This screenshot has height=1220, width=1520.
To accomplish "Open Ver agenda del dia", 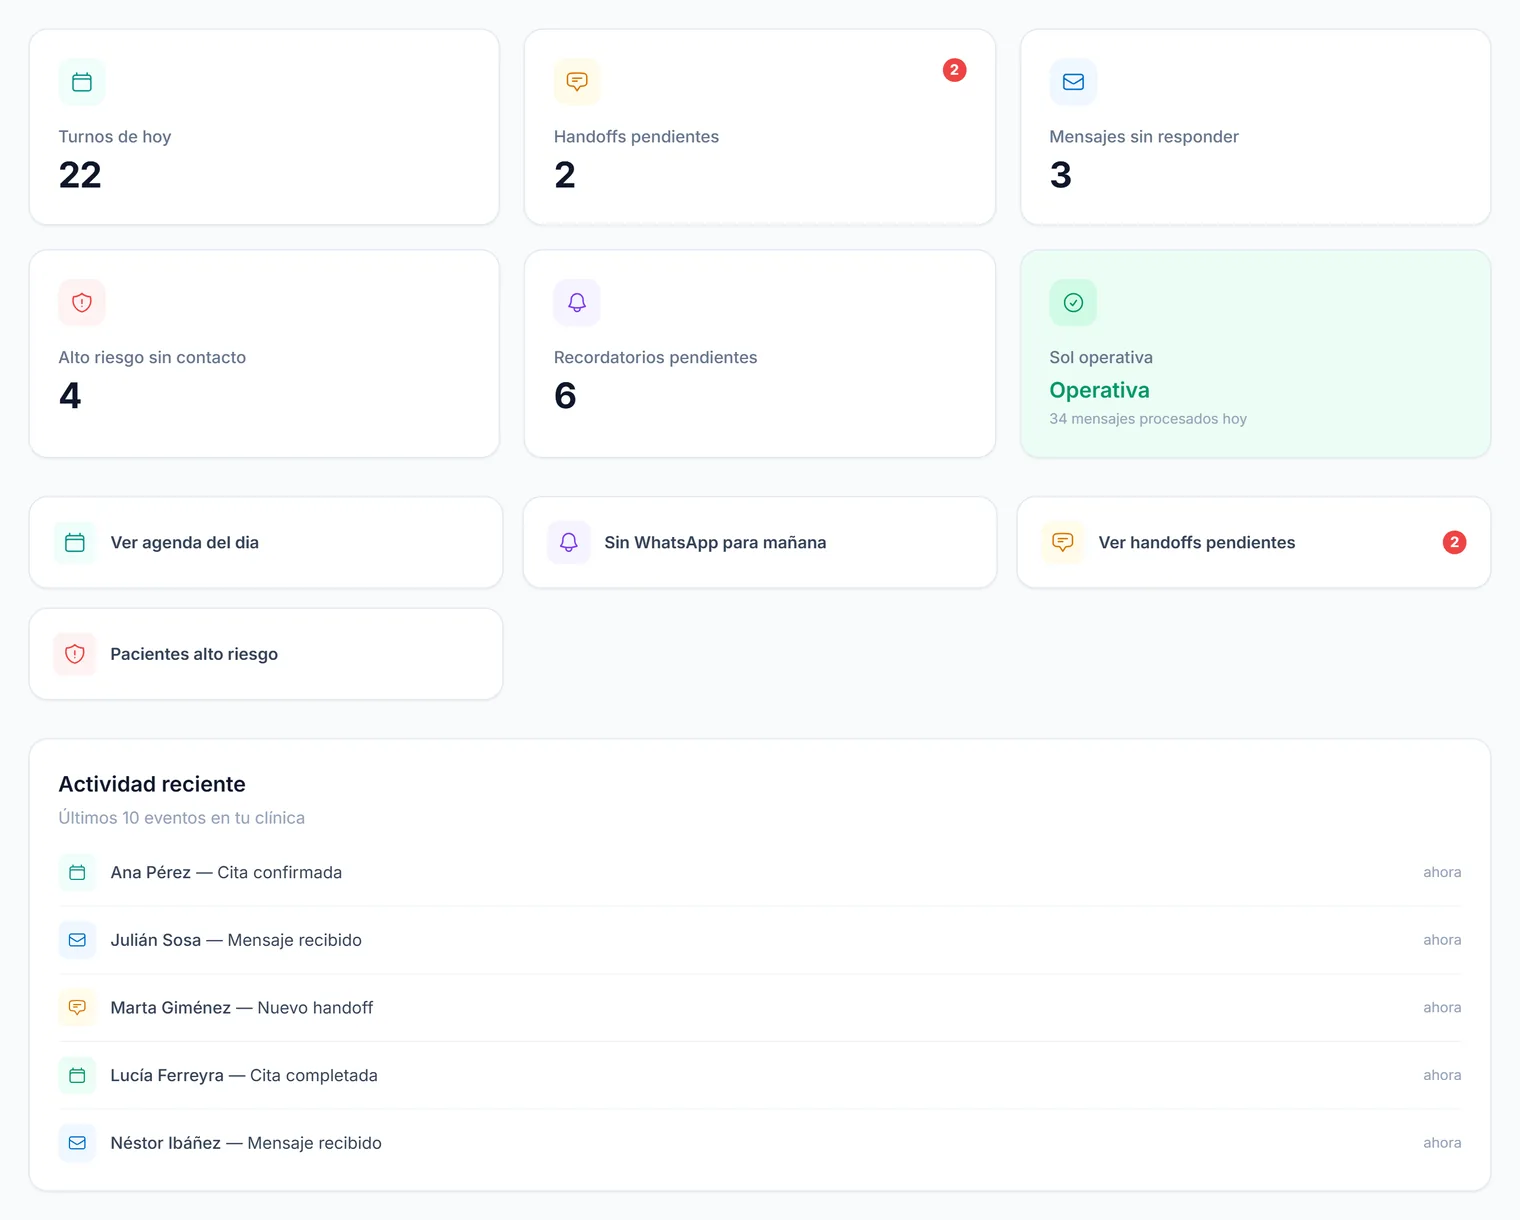I will coord(266,543).
